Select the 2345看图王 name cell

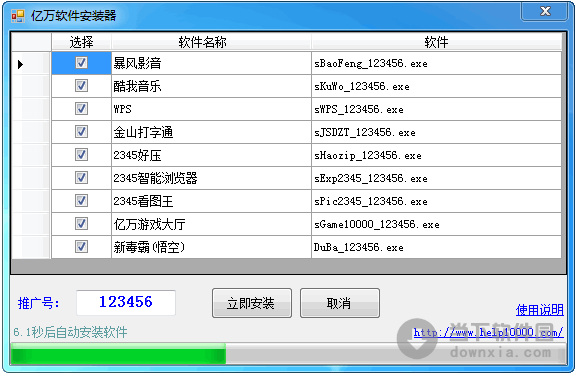coord(211,201)
